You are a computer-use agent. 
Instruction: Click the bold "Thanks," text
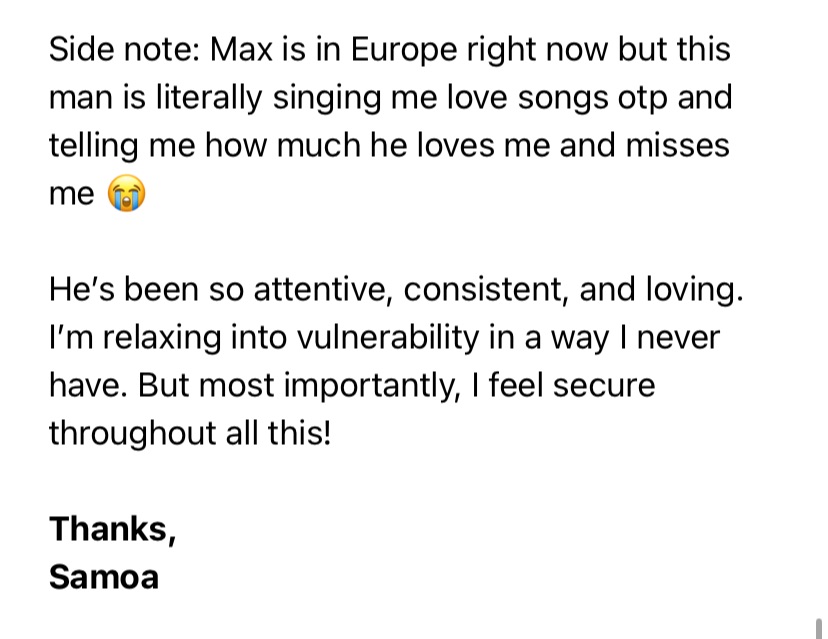(x=112, y=529)
